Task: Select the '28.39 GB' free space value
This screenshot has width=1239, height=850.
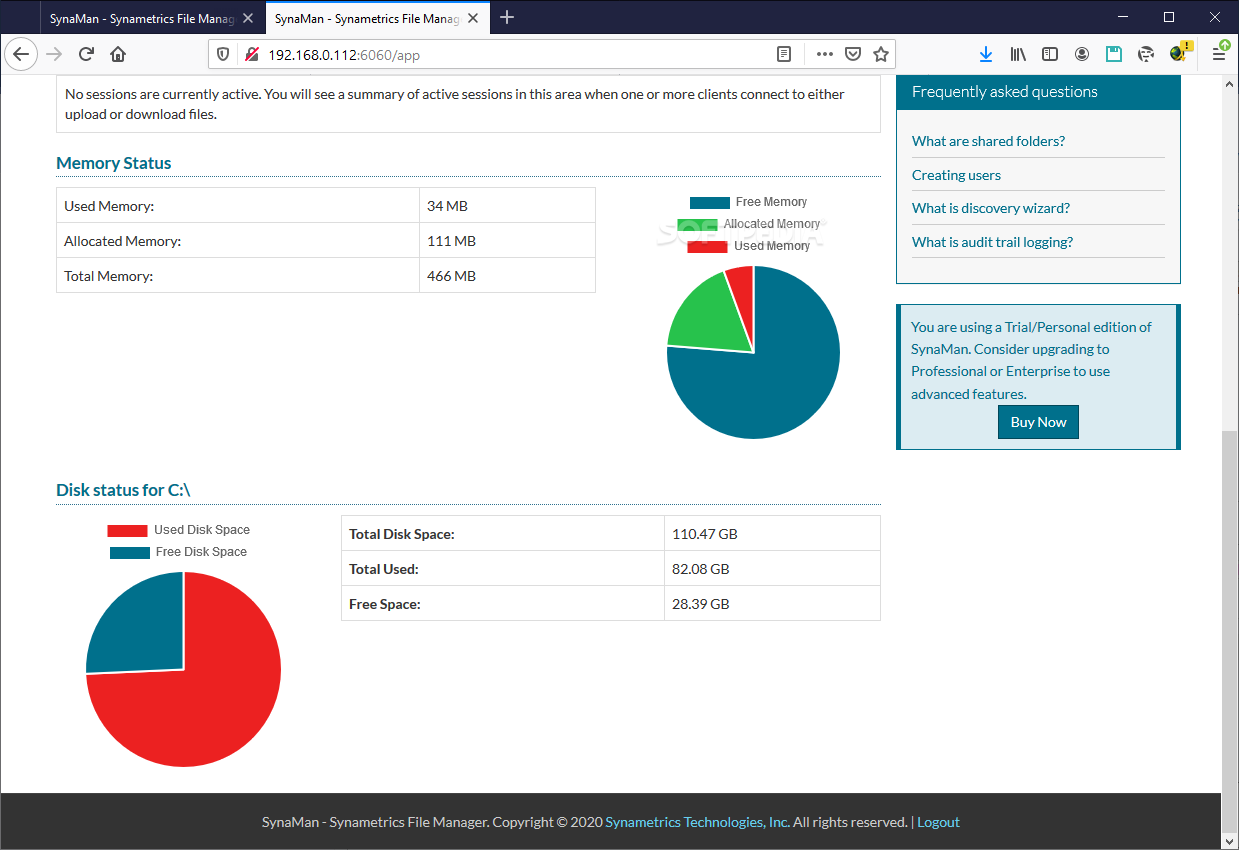Action: point(701,604)
